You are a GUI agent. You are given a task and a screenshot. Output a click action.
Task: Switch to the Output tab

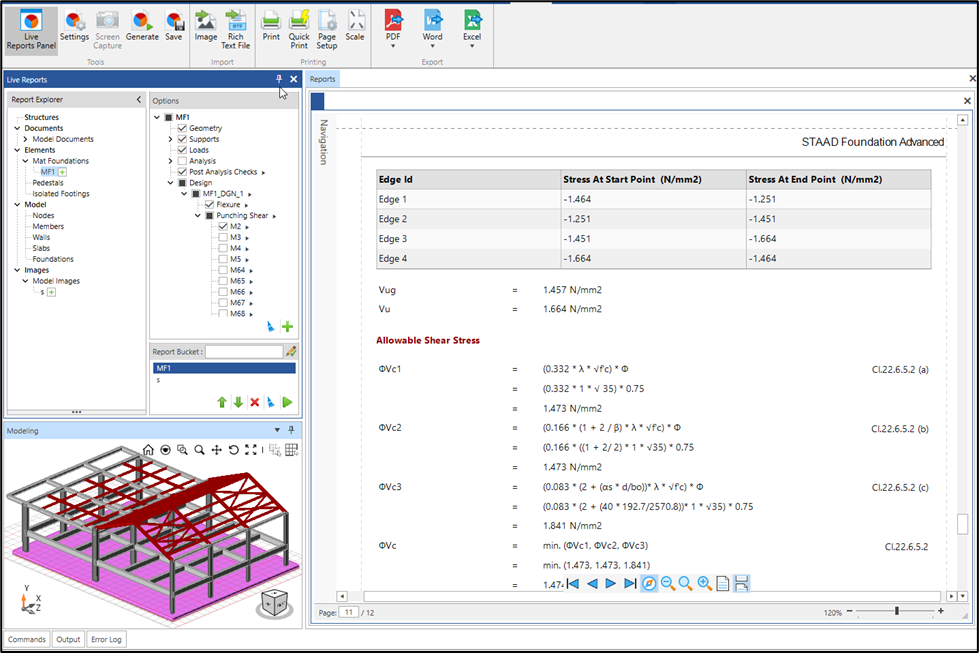click(x=68, y=640)
